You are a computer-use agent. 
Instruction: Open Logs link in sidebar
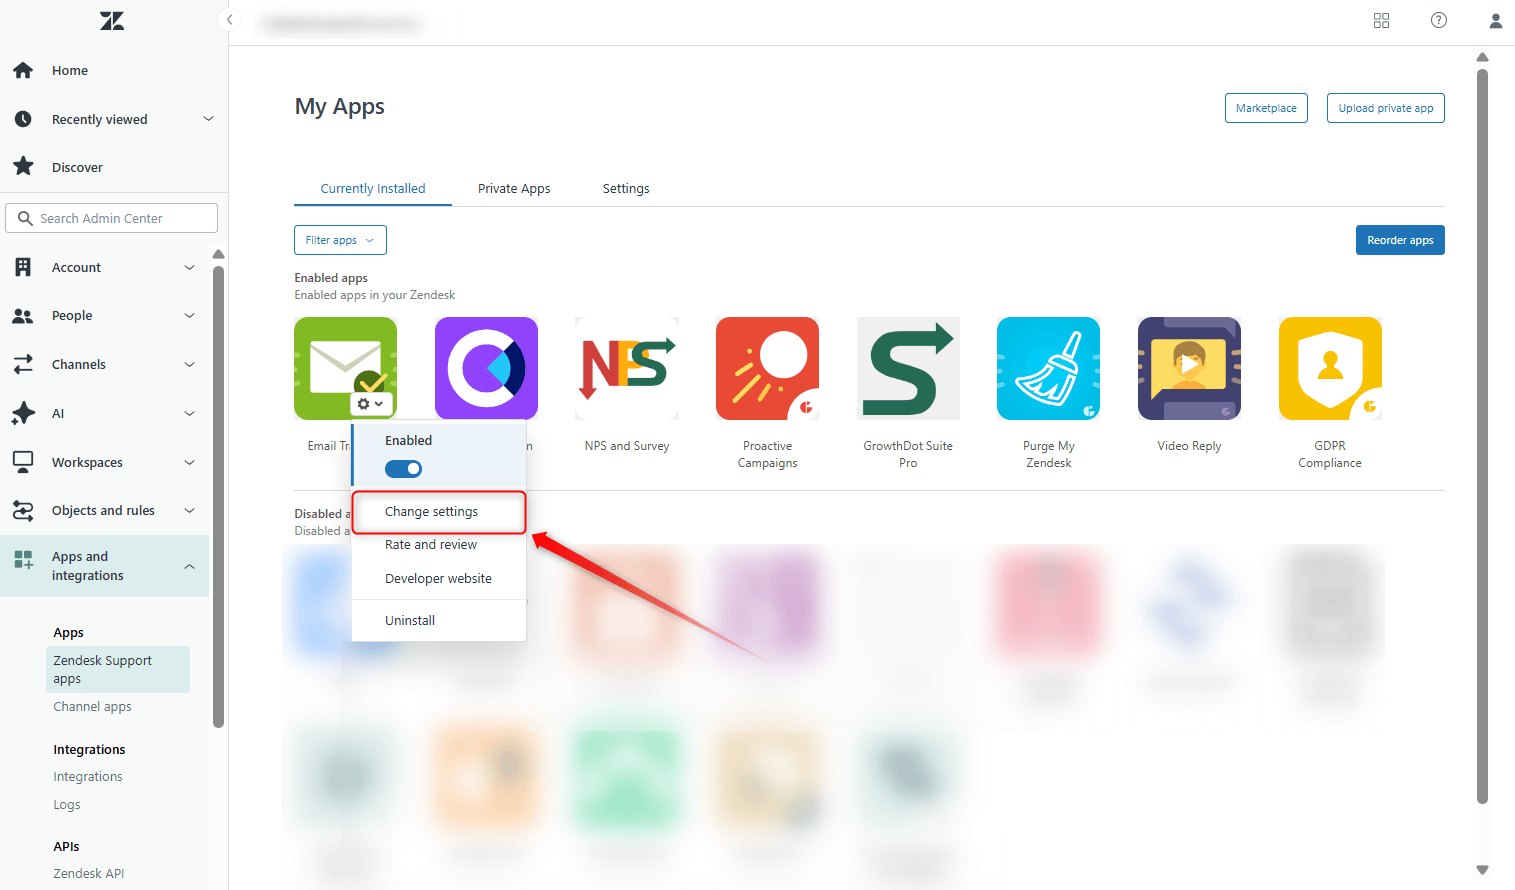[67, 805]
